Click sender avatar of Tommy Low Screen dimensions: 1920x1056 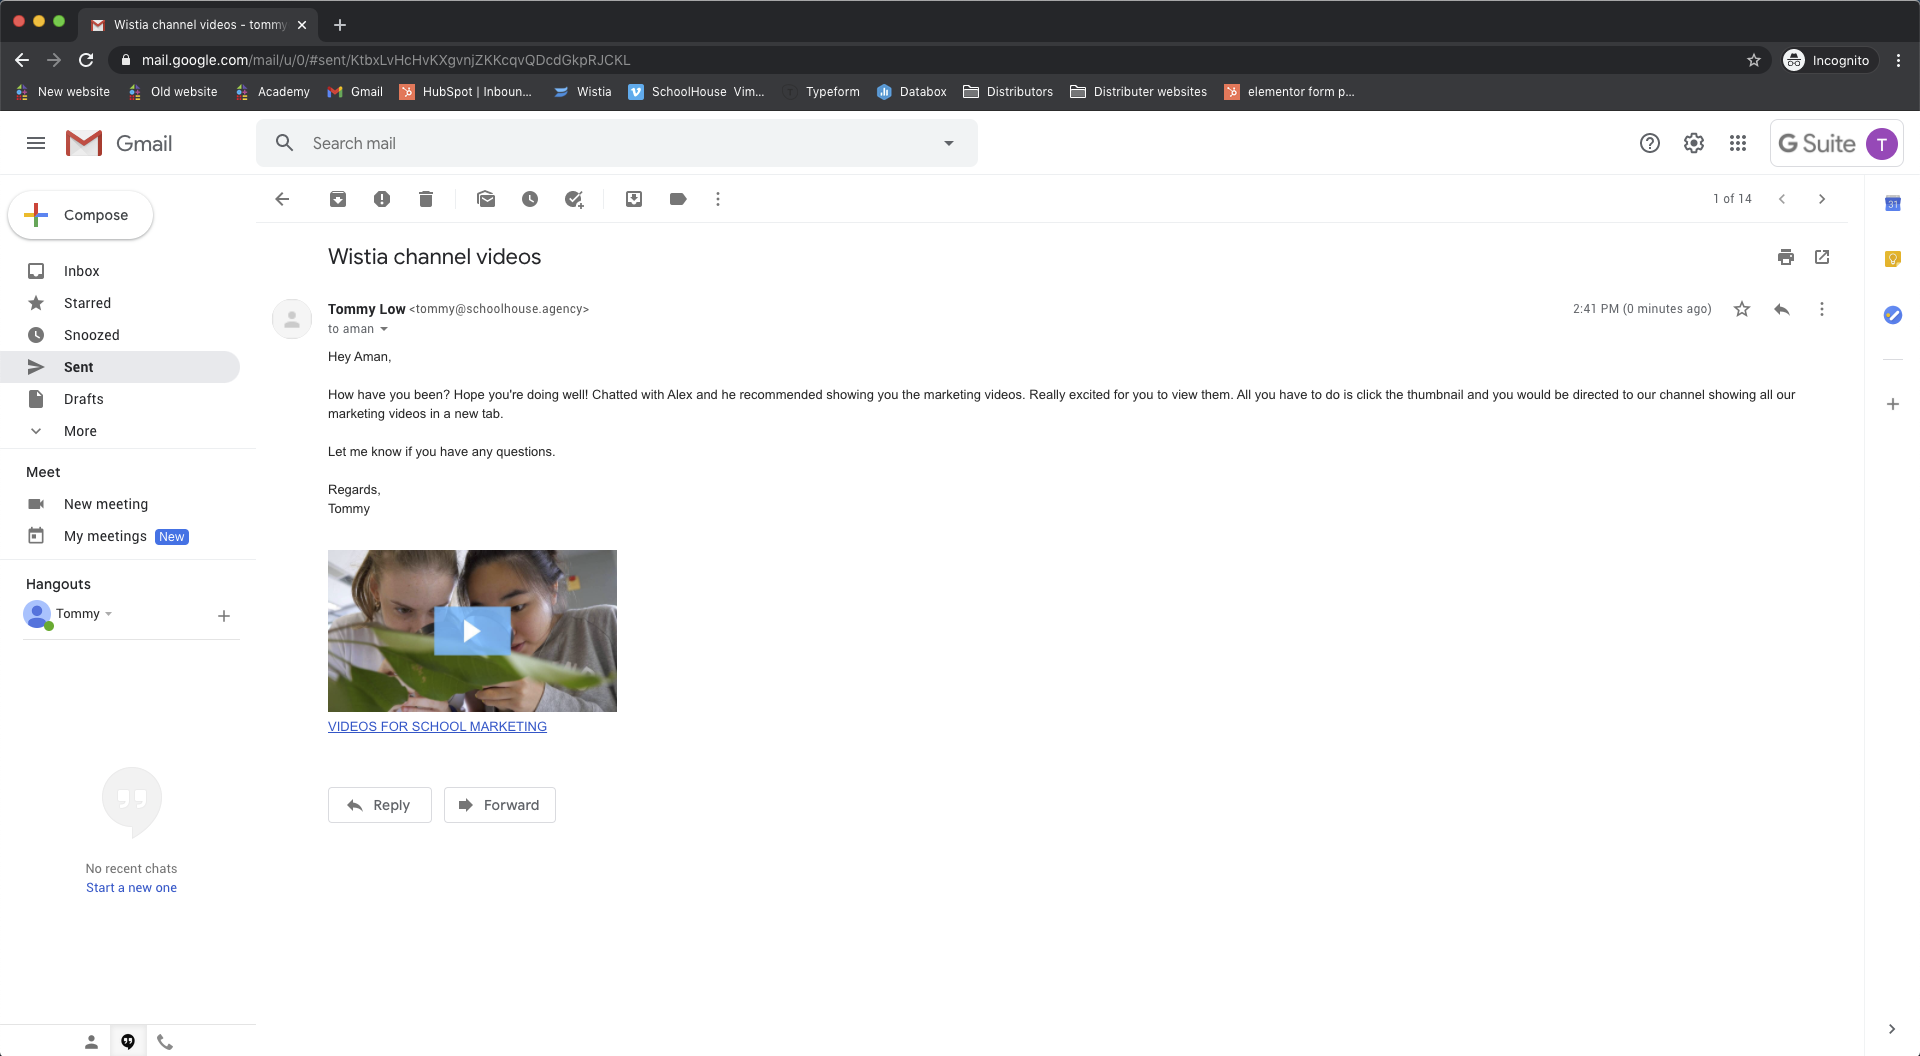click(x=292, y=319)
